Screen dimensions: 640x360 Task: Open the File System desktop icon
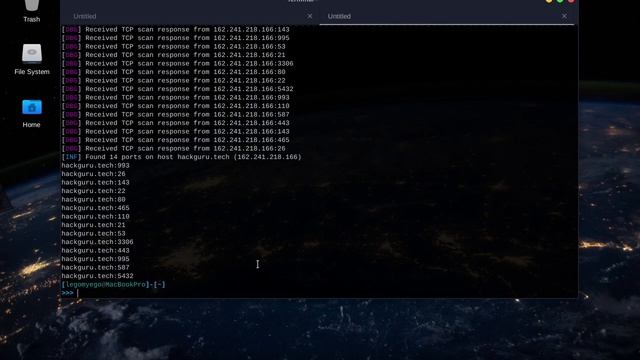[x=32, y=60]
